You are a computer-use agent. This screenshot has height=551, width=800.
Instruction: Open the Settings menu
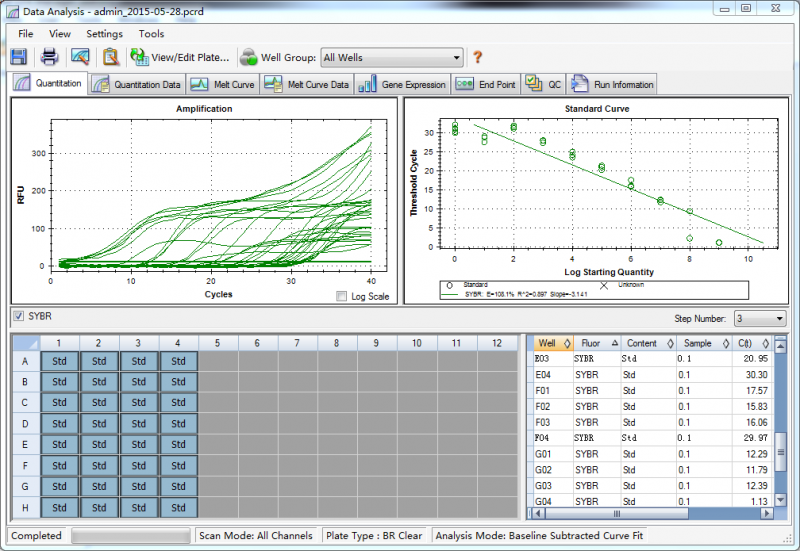tap(104, 33)
